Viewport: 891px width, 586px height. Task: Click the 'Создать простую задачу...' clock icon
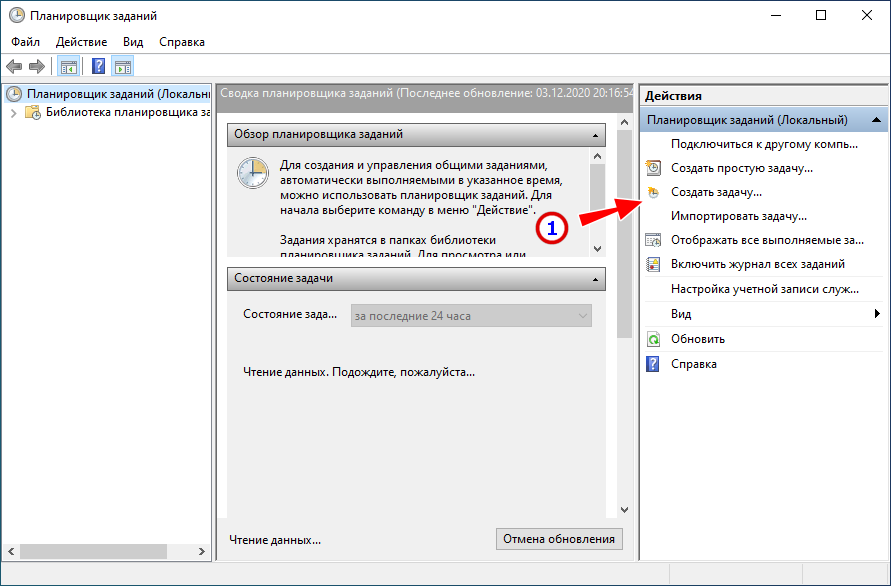(x=653, y=168)
